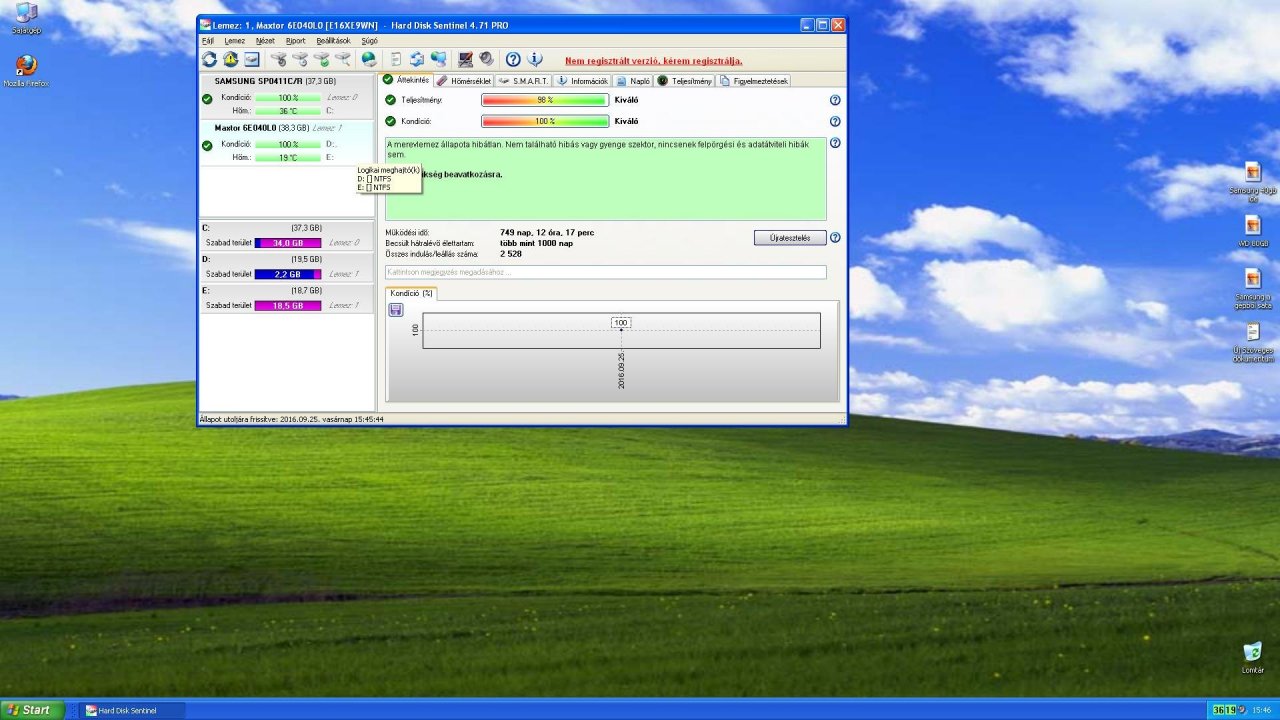
Task: Switch to the S.M.A.R.T. tab
Action: (x=524, y=81)
